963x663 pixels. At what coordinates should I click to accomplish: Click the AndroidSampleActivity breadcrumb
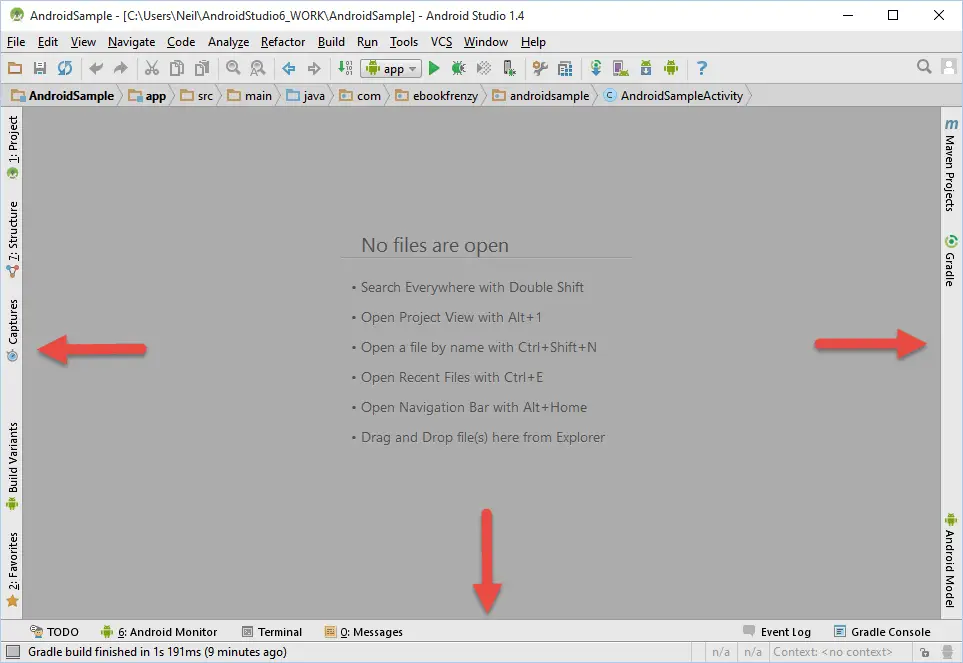[x=673, y=96]
